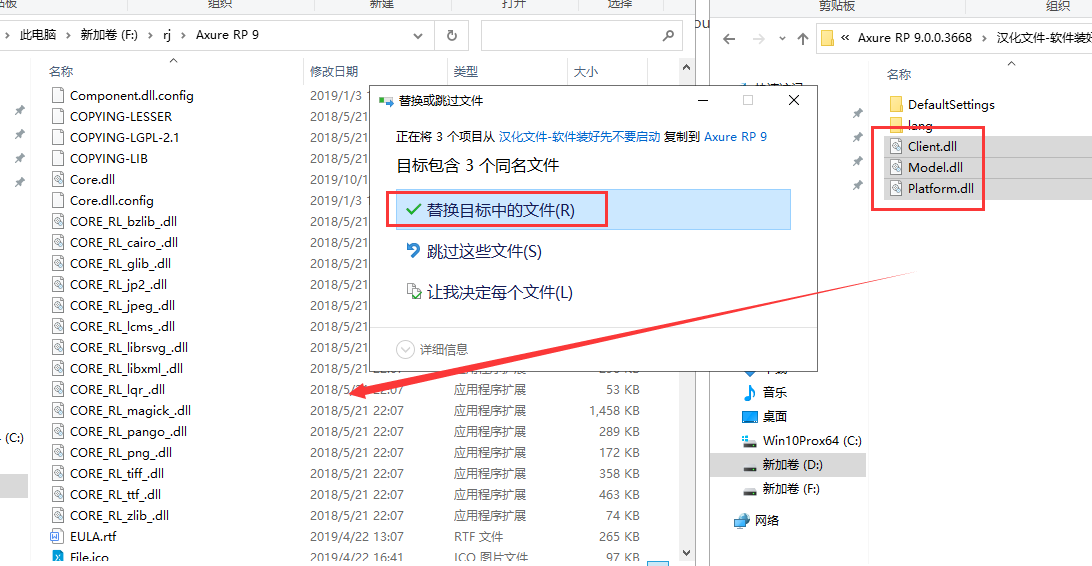Select CORE_RL_jpeg_.dll file icon
The image size is (1092, 566).
point(58,305)
